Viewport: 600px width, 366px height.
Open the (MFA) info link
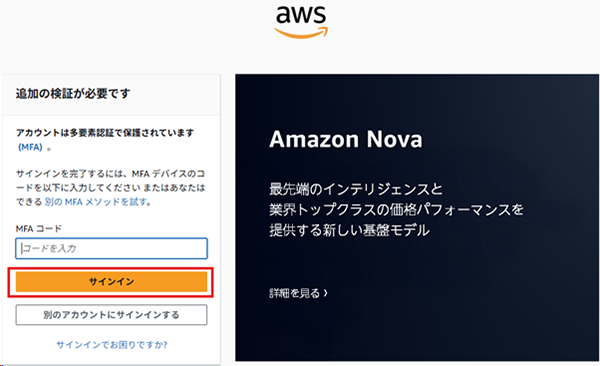[30, 147]
